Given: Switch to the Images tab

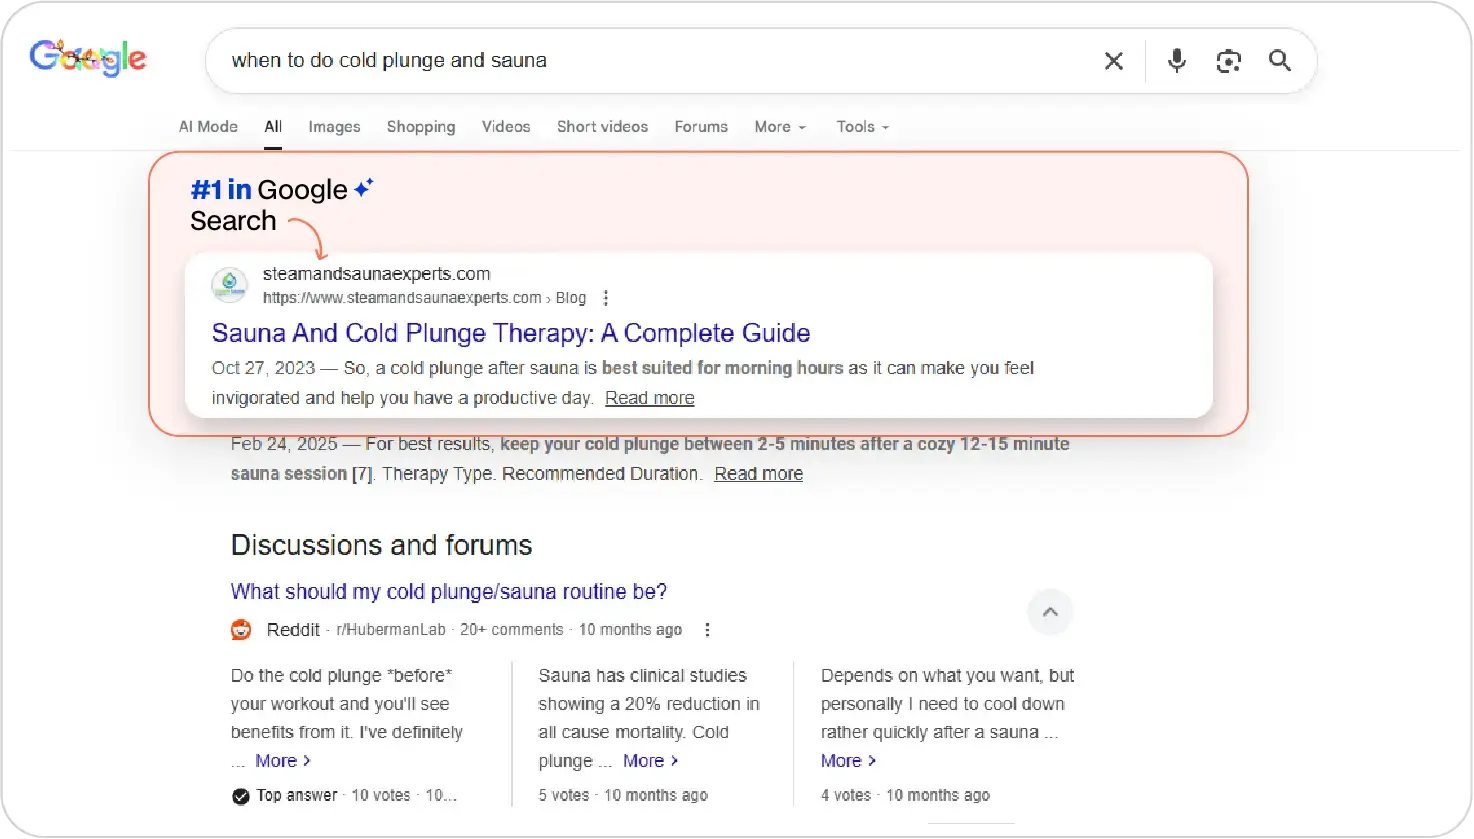Looking at the screenshot, I should click(x=334, y=127).
